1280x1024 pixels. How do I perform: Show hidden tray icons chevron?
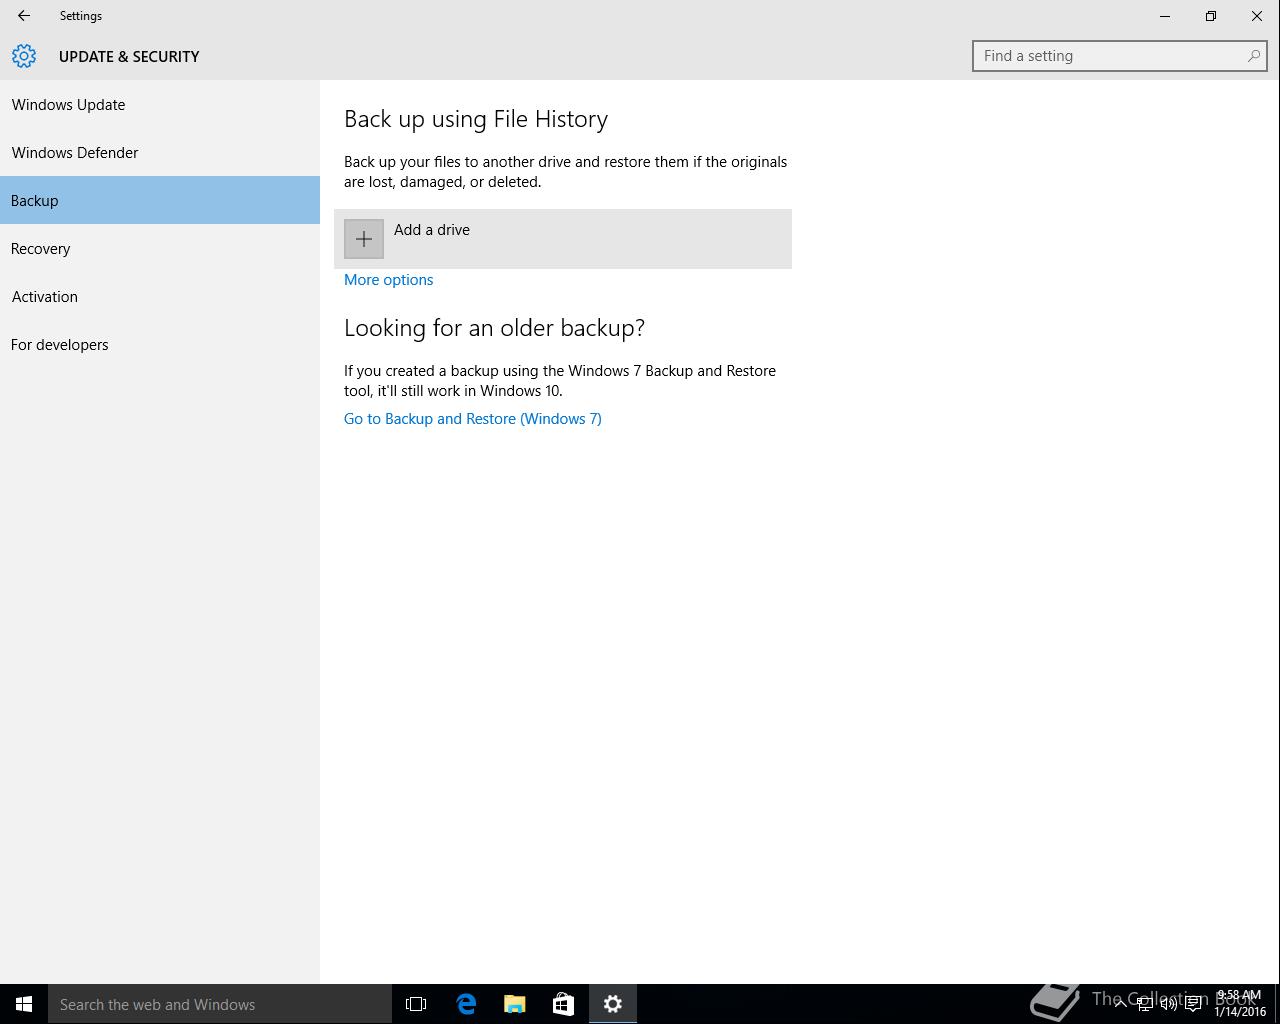point(1120,1003)
